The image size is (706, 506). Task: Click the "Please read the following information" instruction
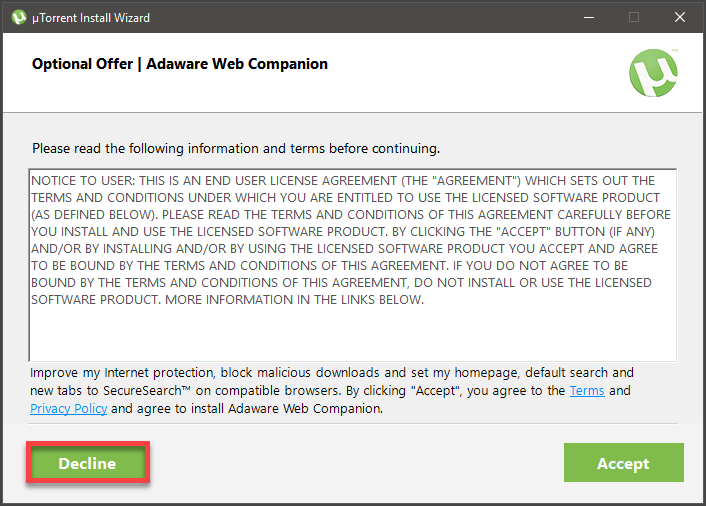click(x=235, y=148)
